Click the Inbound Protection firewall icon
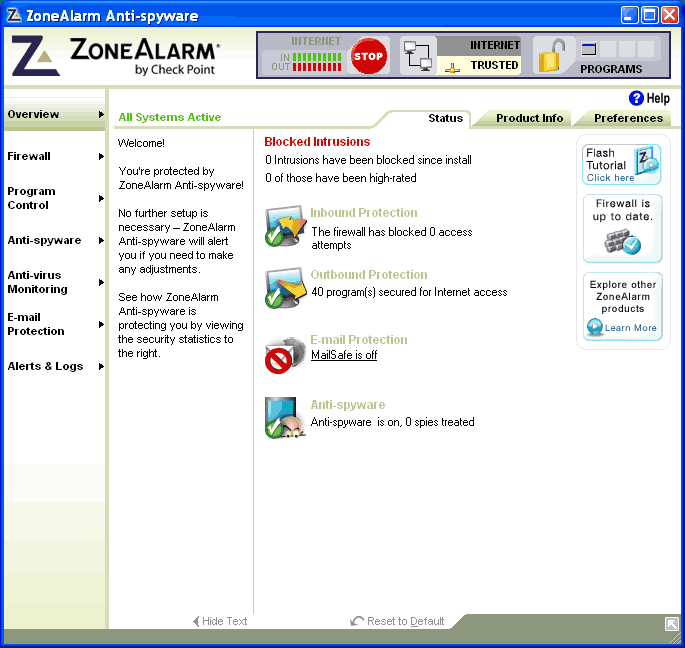685x648 pixels. pyautogui.click(x=285, y=226)
